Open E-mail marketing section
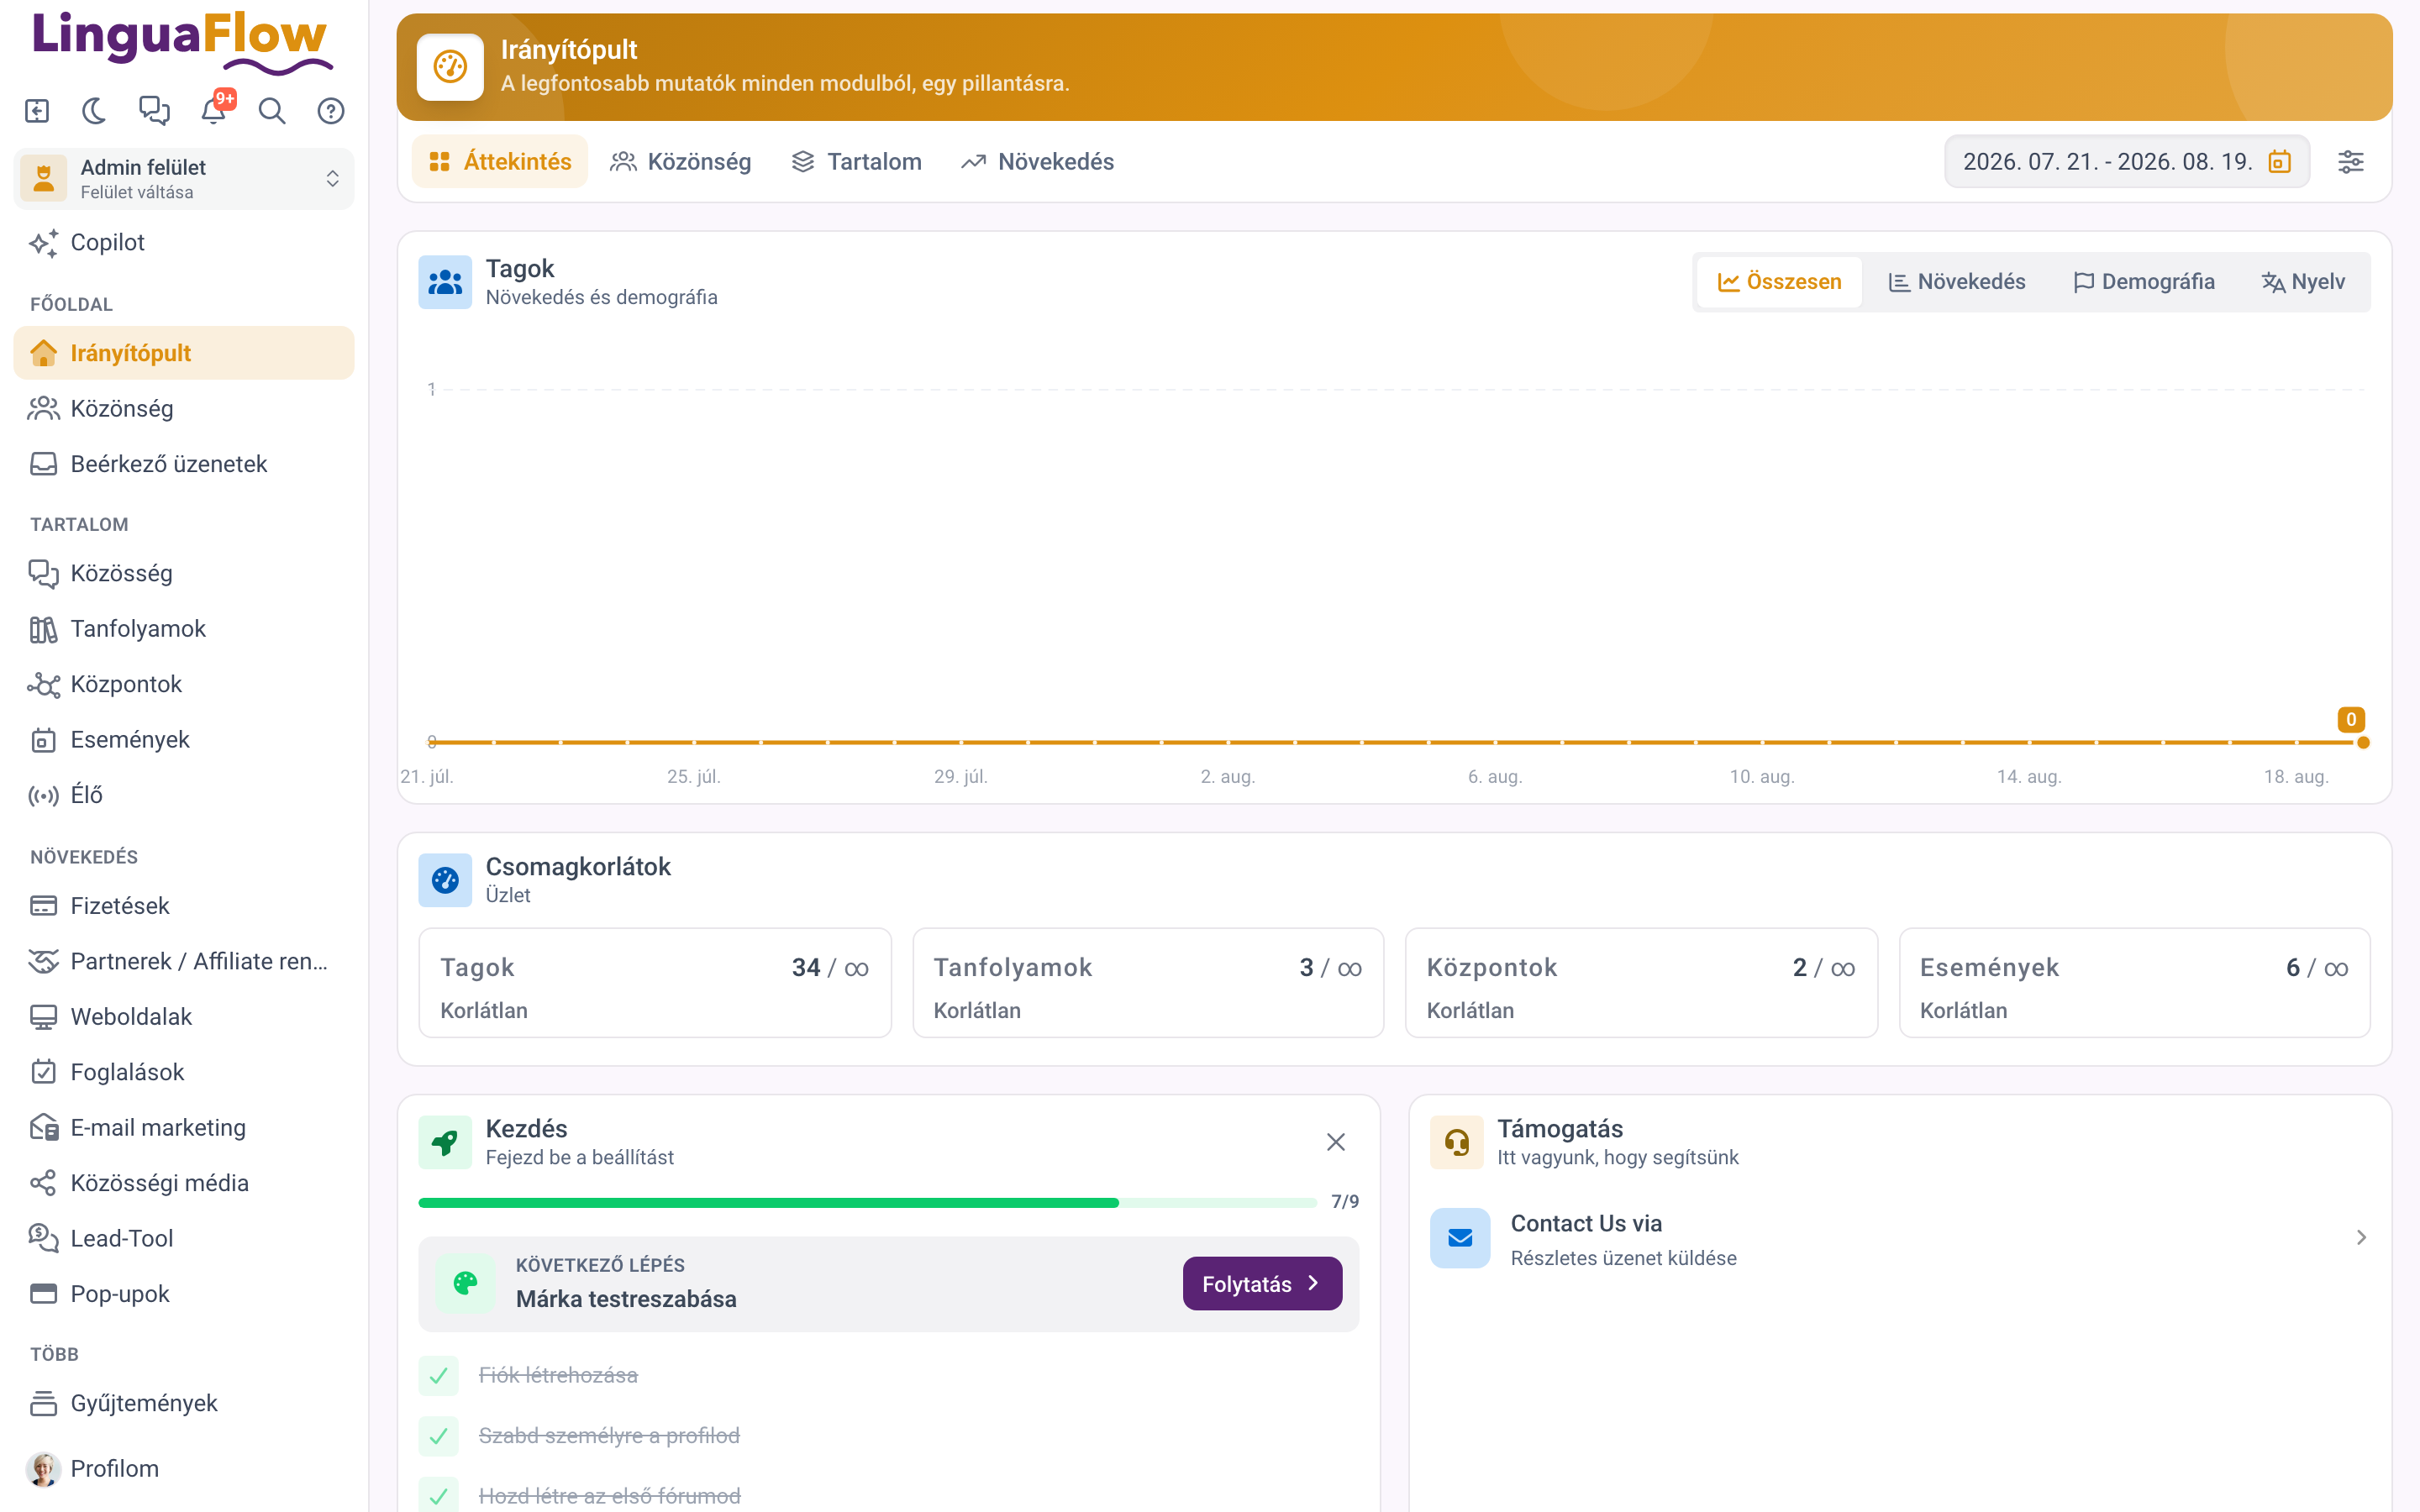This screenshot has width=2420, height=1512. [x=184, y=1128]
